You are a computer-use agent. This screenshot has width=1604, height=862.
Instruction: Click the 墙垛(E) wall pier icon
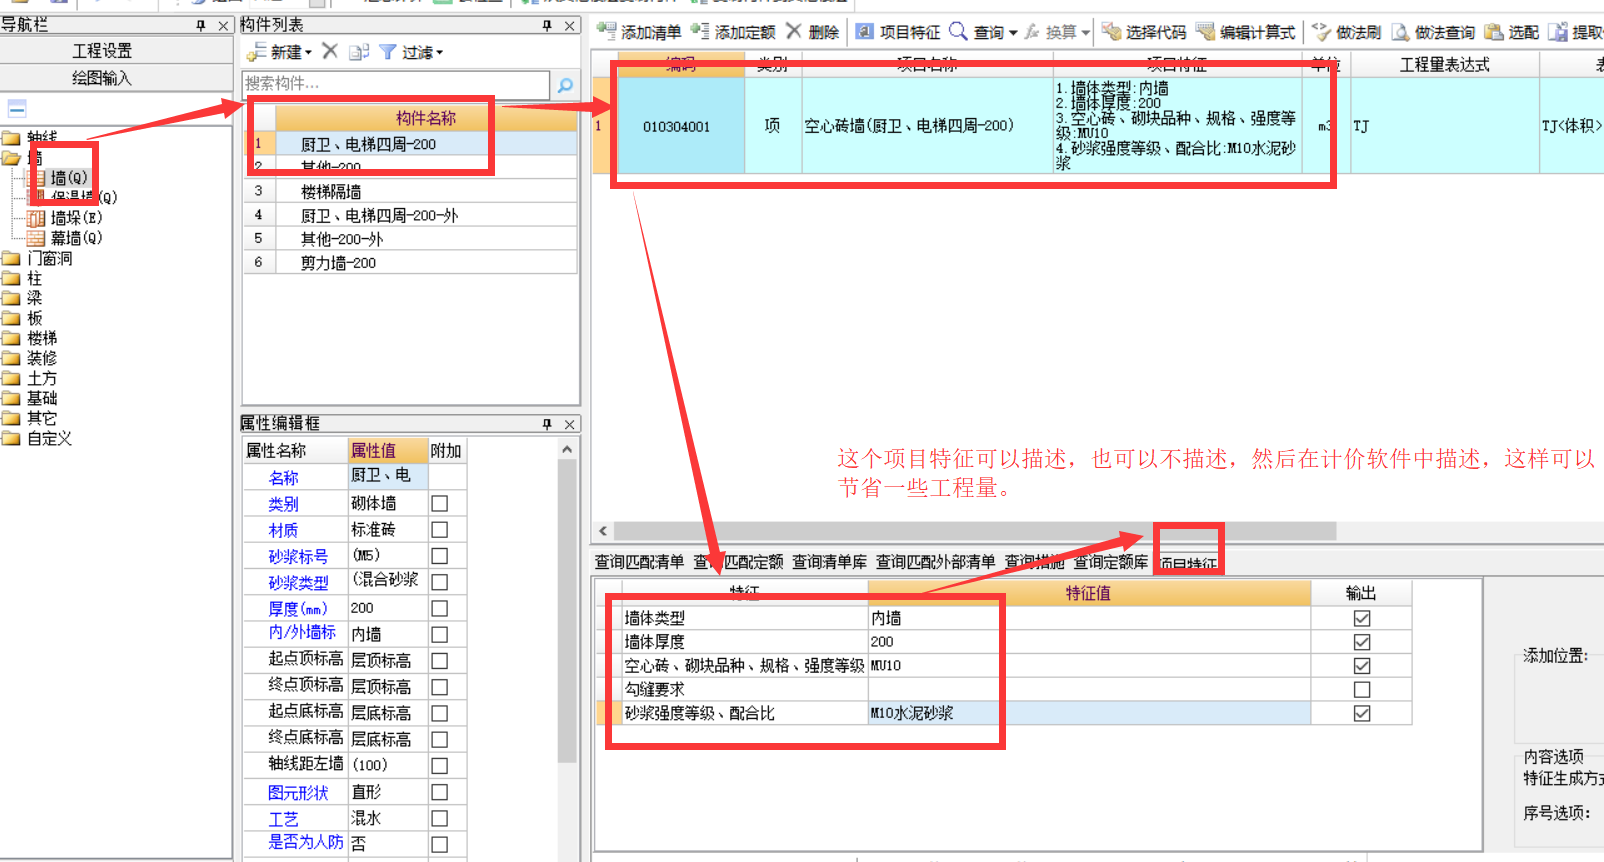coord(36,218)
